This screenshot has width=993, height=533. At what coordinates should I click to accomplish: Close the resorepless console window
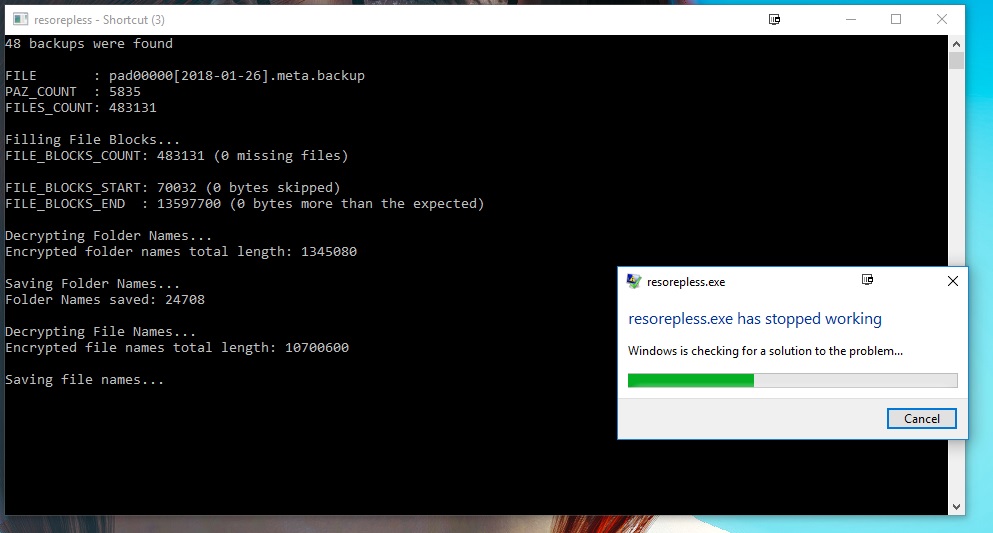point(942,19)
